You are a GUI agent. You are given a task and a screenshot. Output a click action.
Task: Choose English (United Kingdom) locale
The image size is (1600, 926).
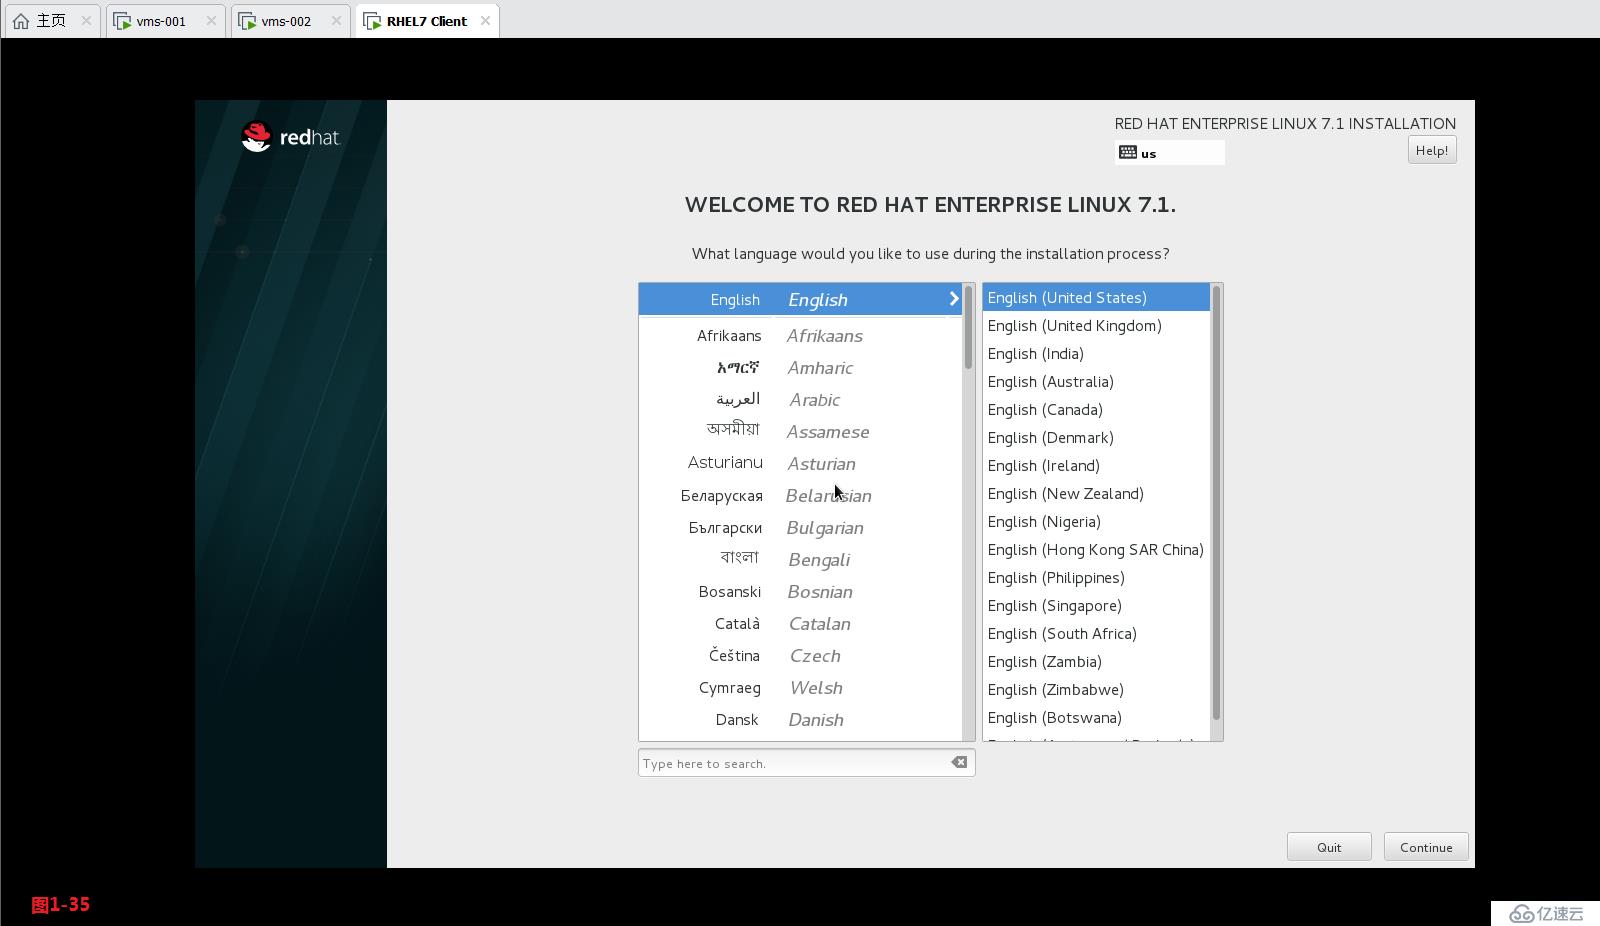coord(1096,326)
